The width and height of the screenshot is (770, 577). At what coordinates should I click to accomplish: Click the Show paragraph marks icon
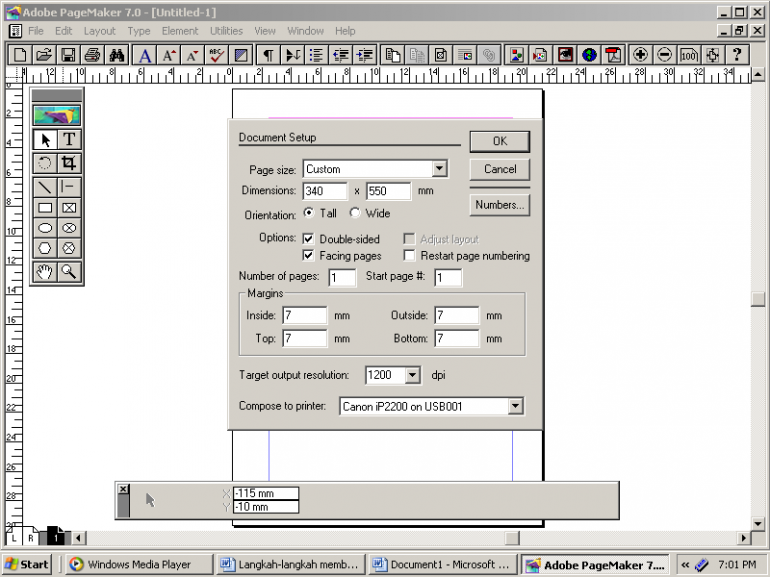click(x=269, y=55)
